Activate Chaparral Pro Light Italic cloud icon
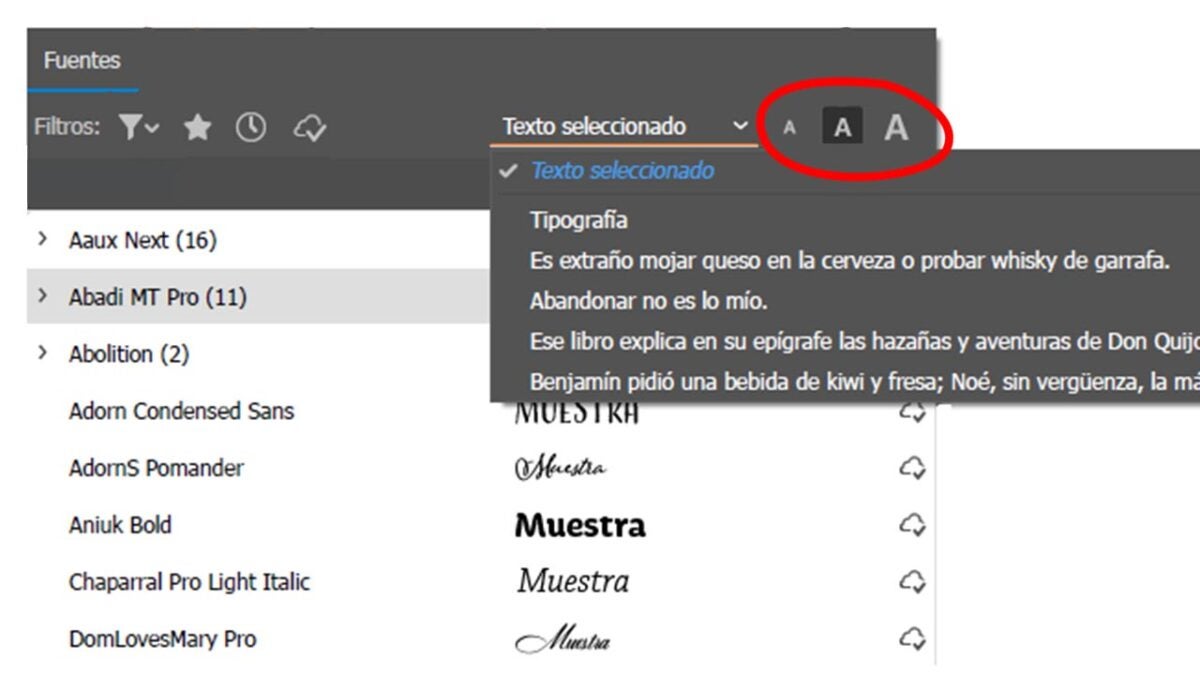The width and height of the screenshot is (1200, 675). [x=911, y=581]
